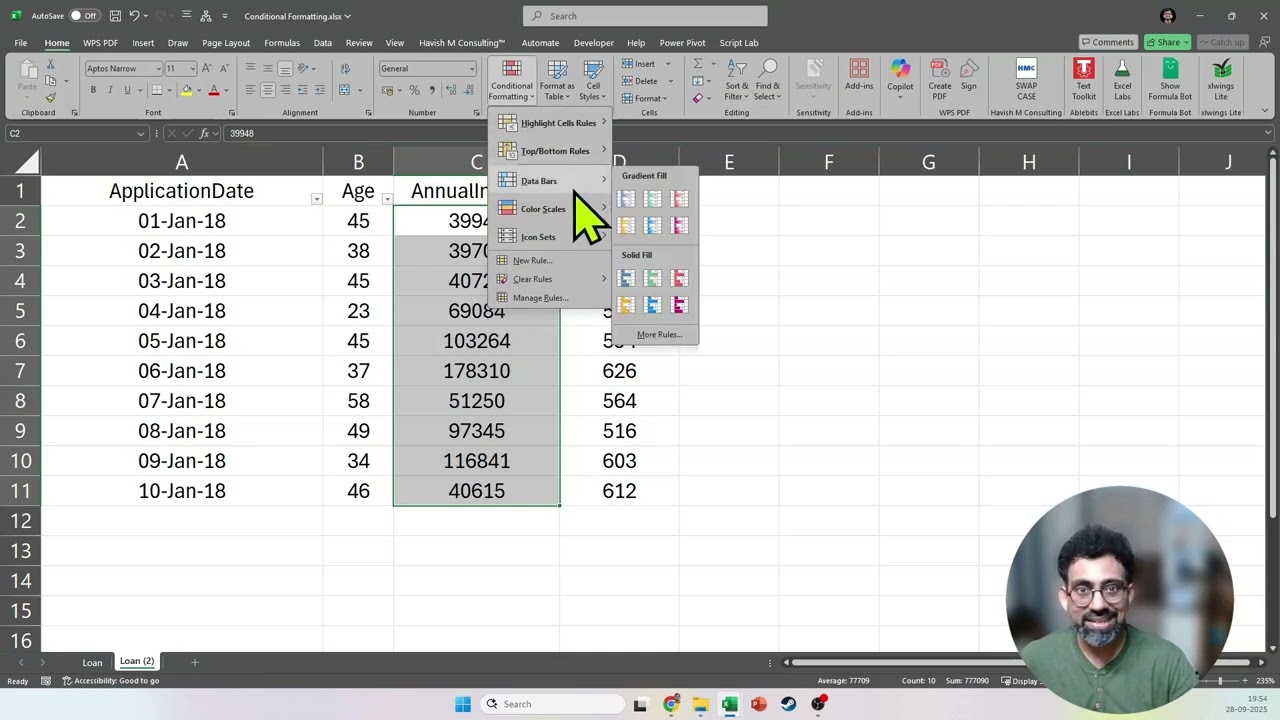The height and width of the screenshot is (720, 1280).
Task: Toggle italic formatting
Action: pos(110,90)
